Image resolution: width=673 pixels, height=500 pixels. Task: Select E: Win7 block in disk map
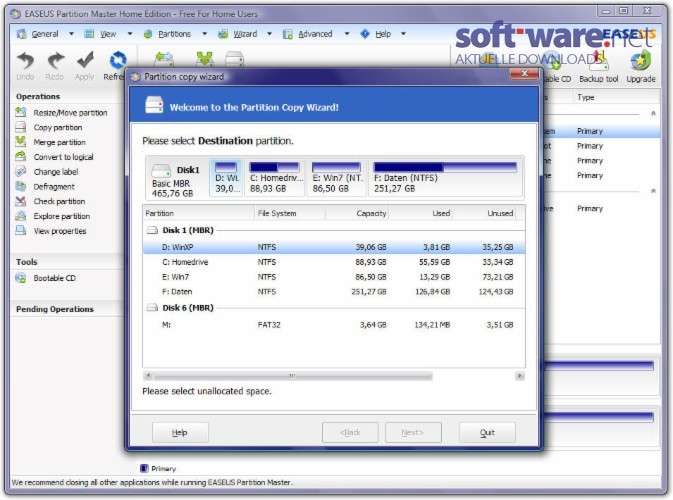pyautogui.click(x=337, y=178)
